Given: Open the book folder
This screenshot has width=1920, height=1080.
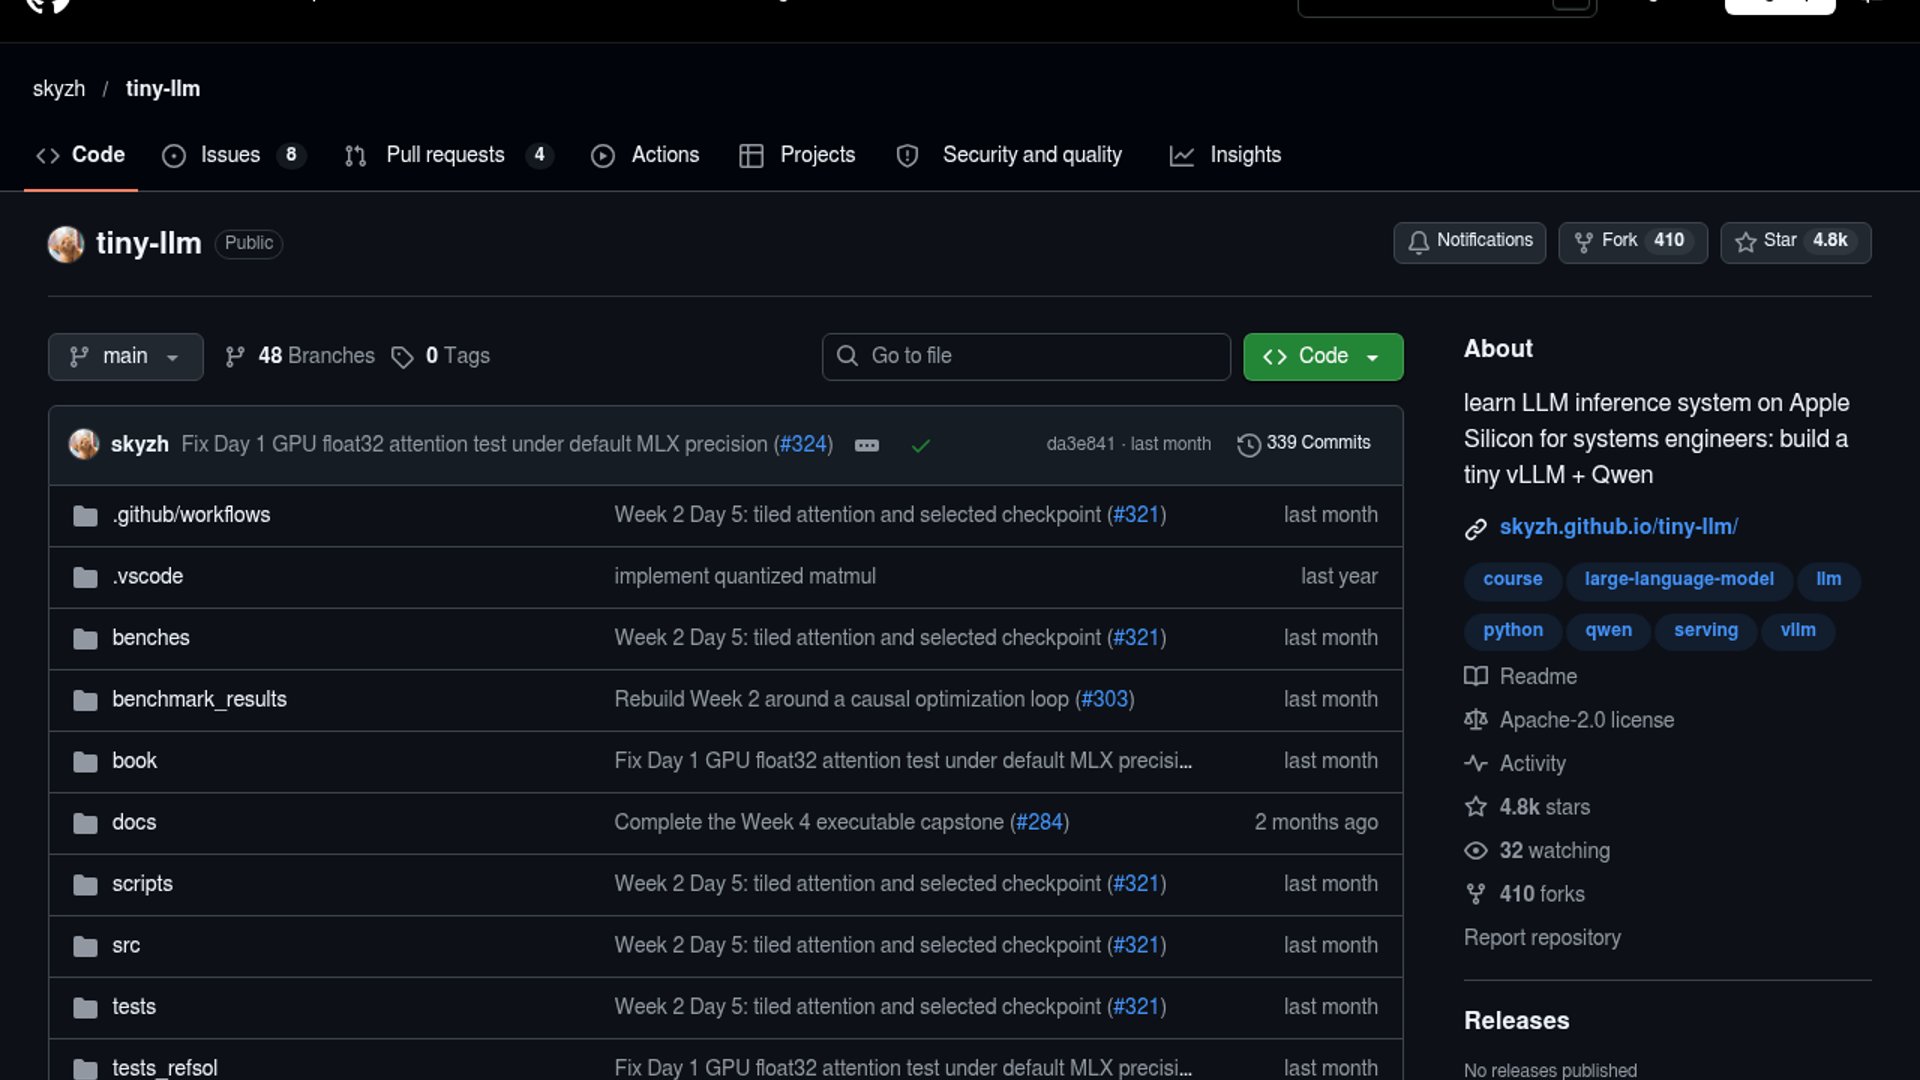Looking at the screenshot, I should coord(134,761).
